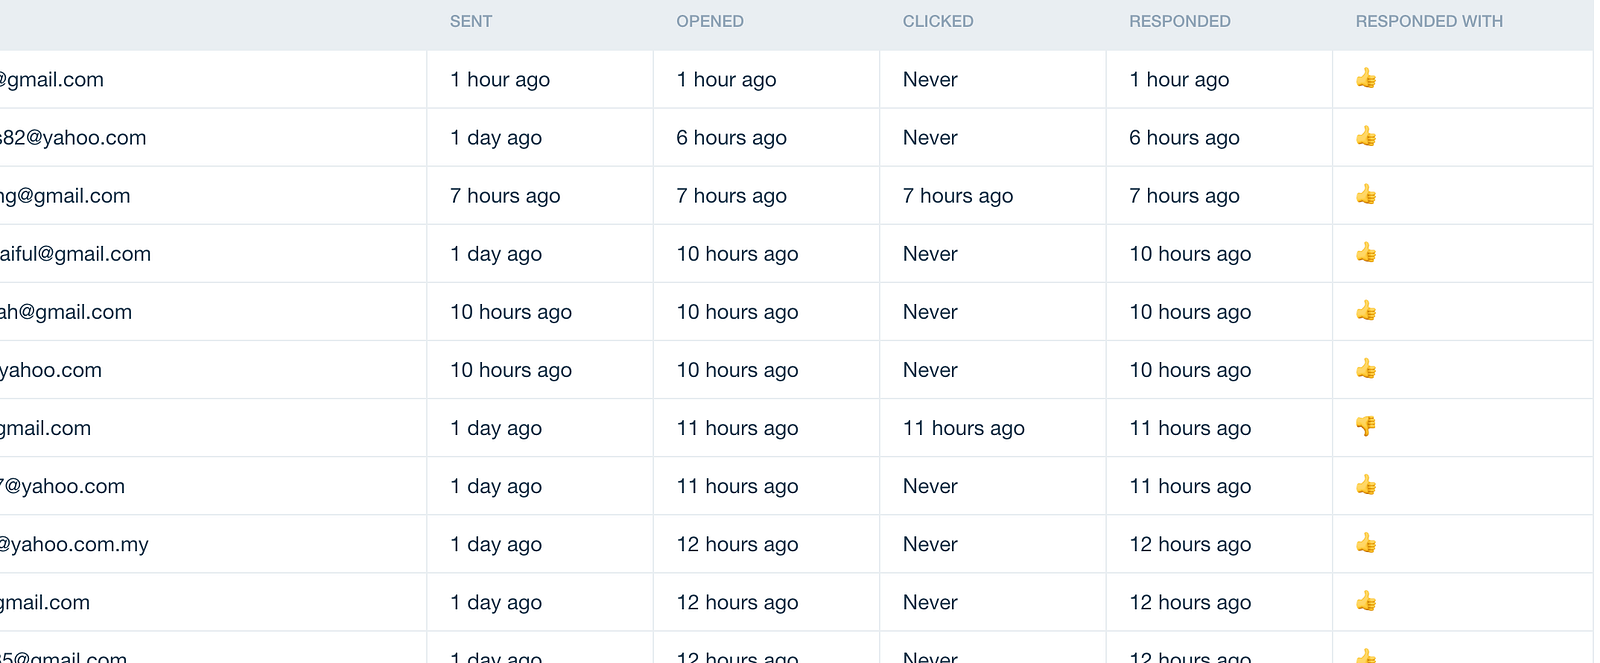Click thumbs-up icon in the 7@yahoo.com row
1600x663 pixels.
point(1366,486)
